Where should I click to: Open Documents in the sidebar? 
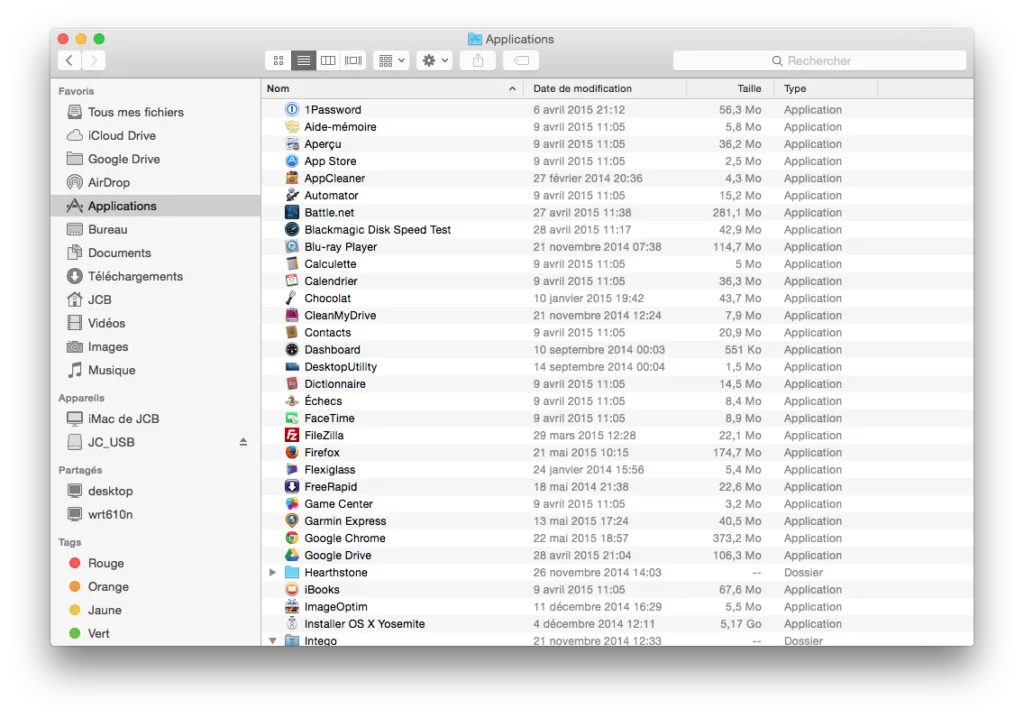155,253
